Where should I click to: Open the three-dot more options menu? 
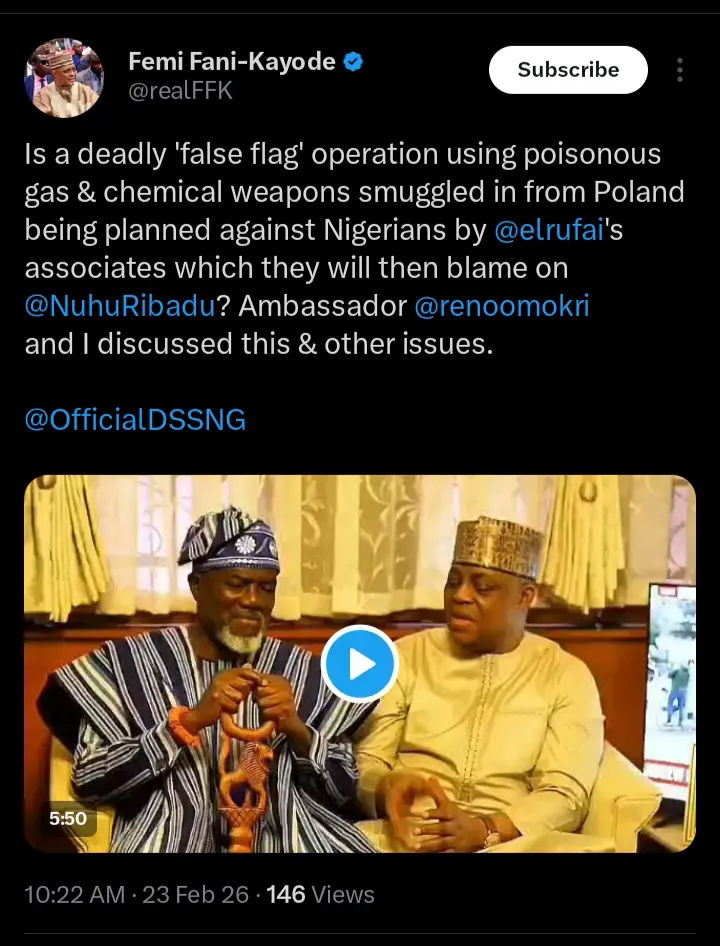coord(680,70)
